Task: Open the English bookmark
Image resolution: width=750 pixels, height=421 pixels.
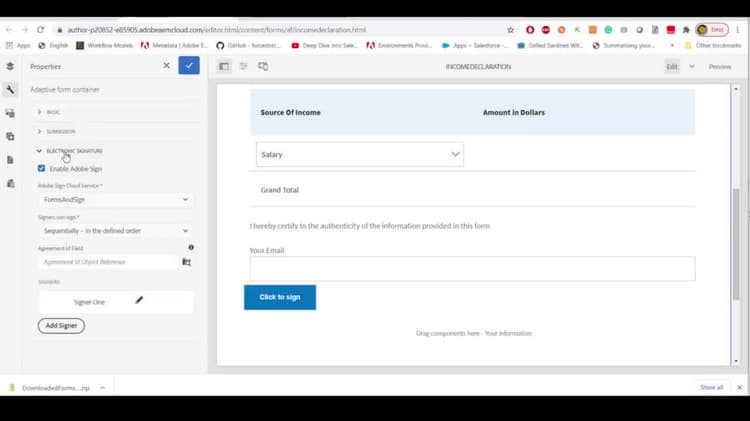Action: [x=53, y=45]
